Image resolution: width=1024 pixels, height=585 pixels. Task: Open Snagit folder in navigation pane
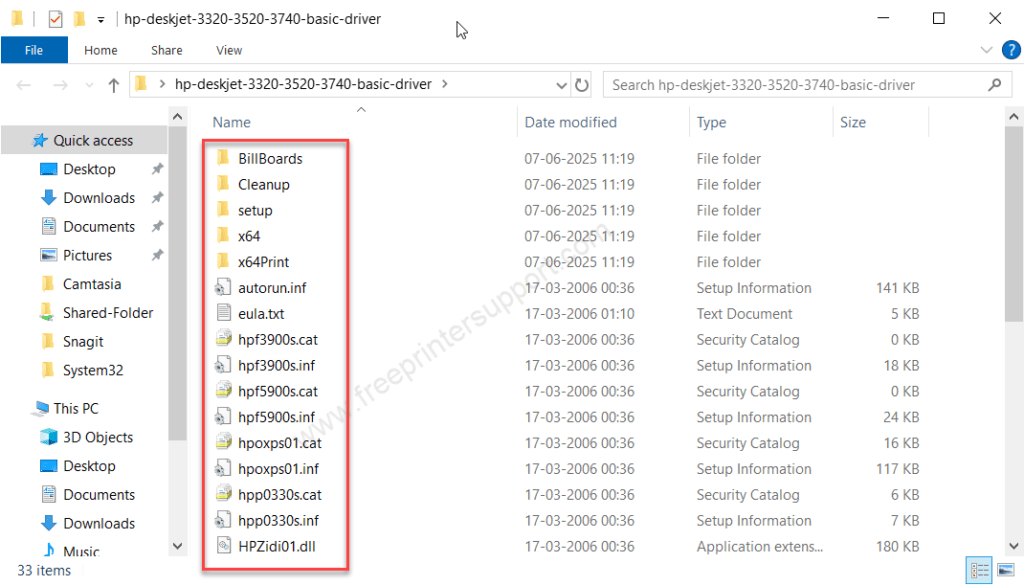(82, 341)
